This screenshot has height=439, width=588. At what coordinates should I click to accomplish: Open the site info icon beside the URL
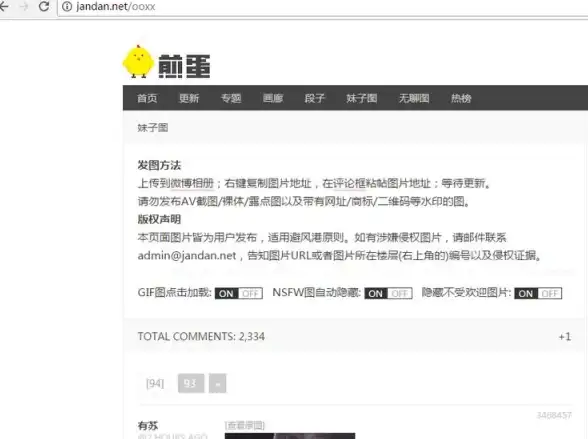click(x=67, y=6)
